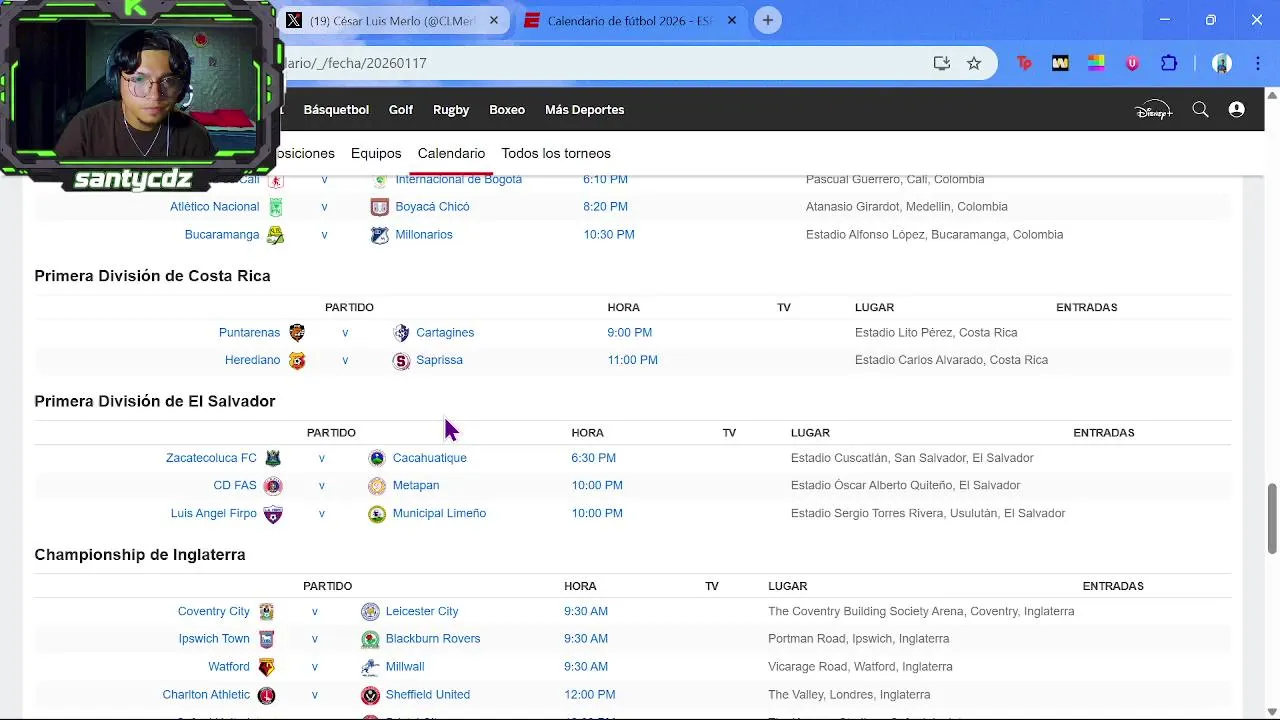
Task: Click the 'Primera División de Costa Rica' heading
Action: tap(152, 276)
